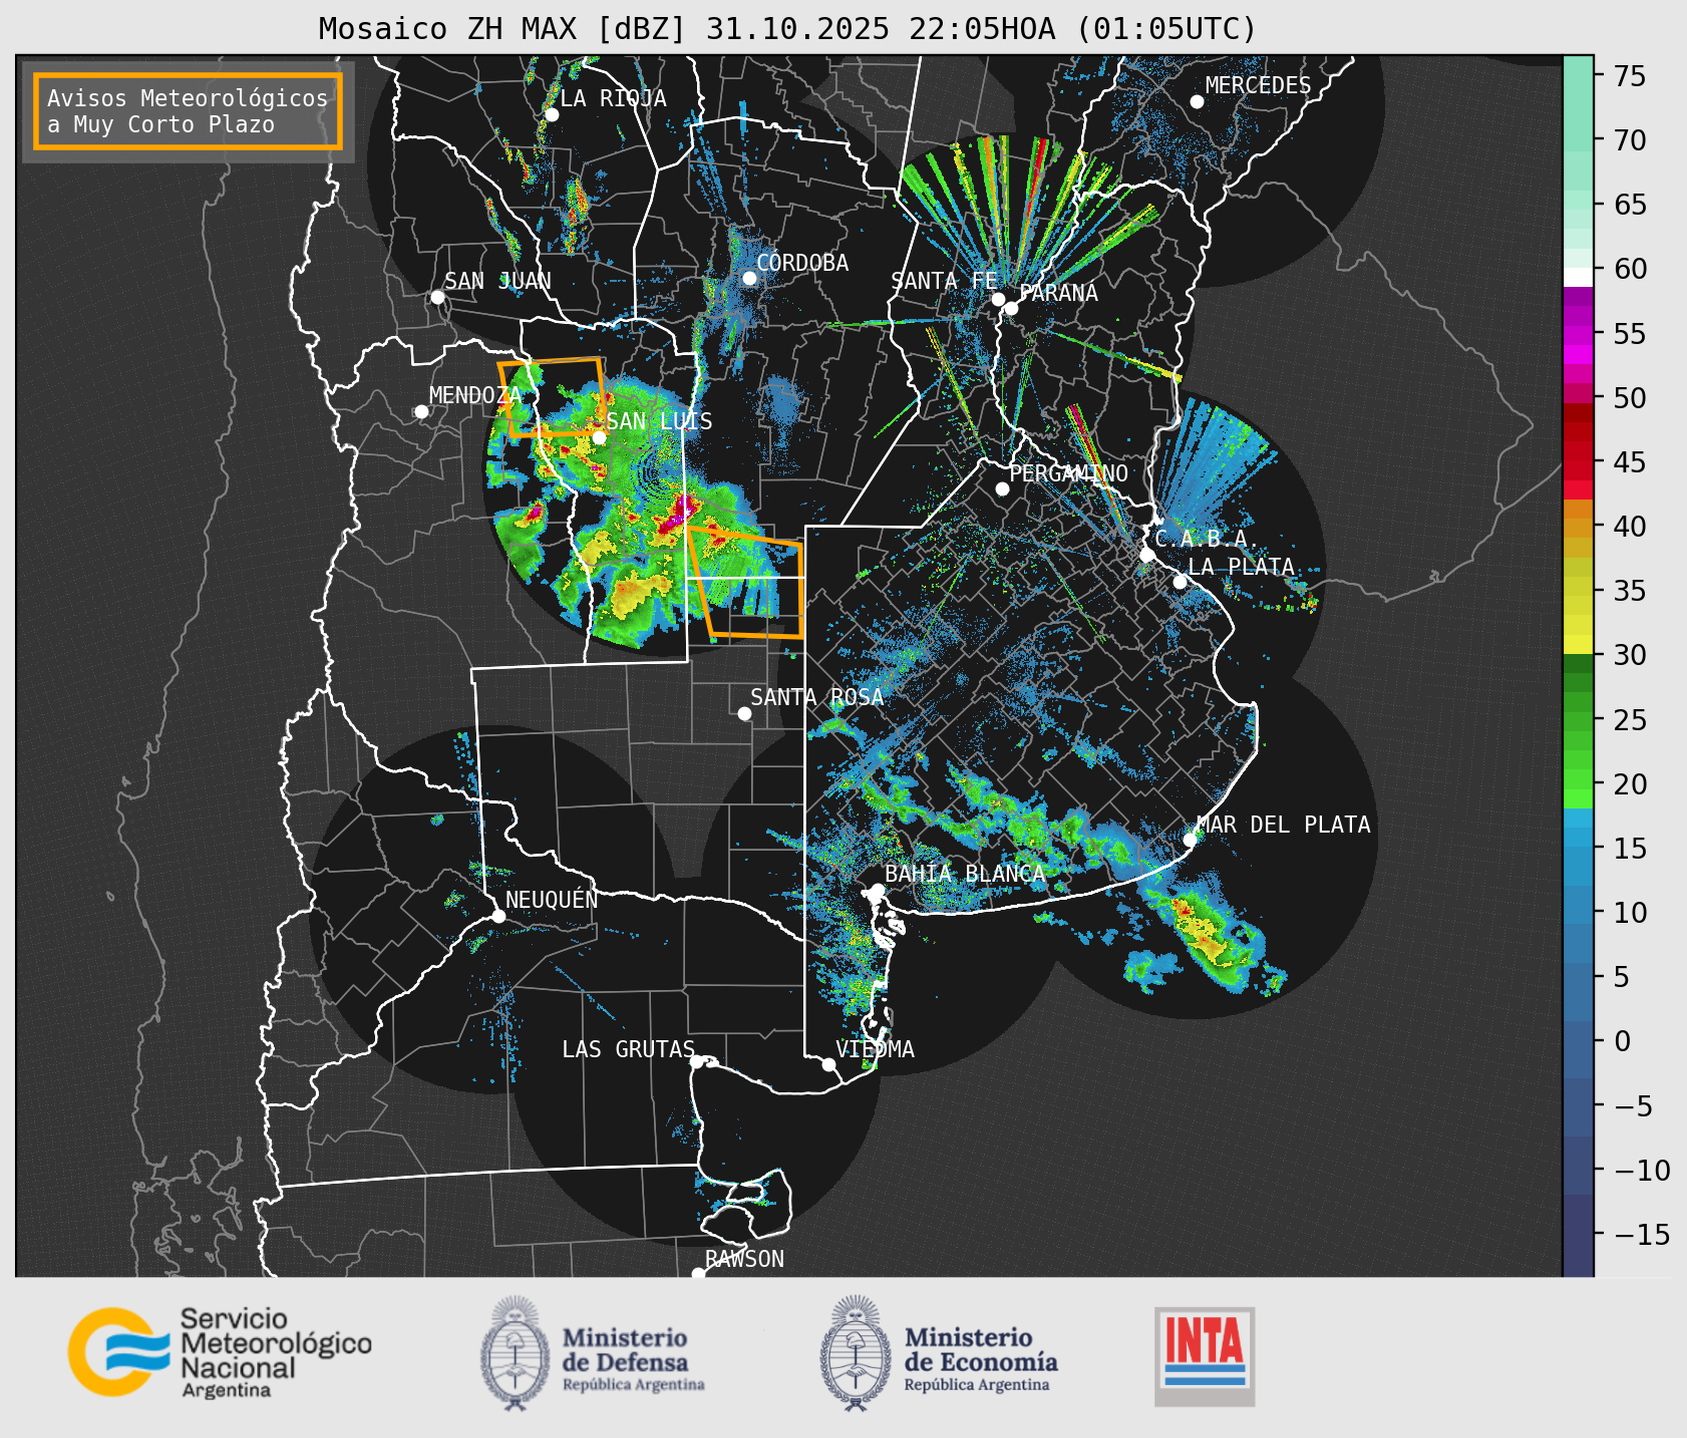The height and width of the screenshot is (1438, 1687).
Task: Click the C.A.B.A. city label
Action: [x=1207, y=539]
